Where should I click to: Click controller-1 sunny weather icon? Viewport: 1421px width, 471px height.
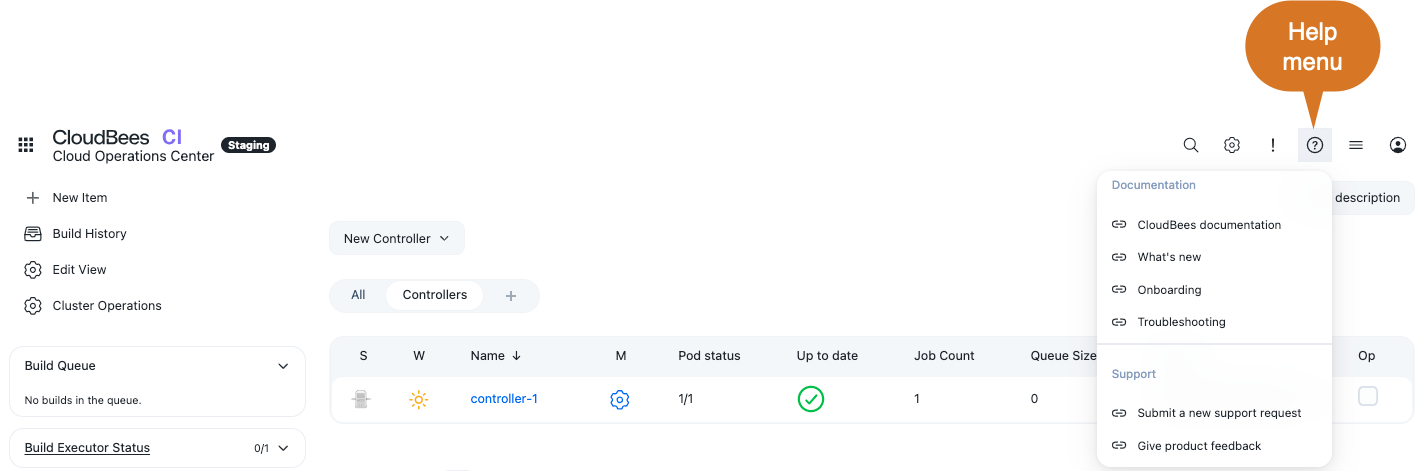pos(419,400)
